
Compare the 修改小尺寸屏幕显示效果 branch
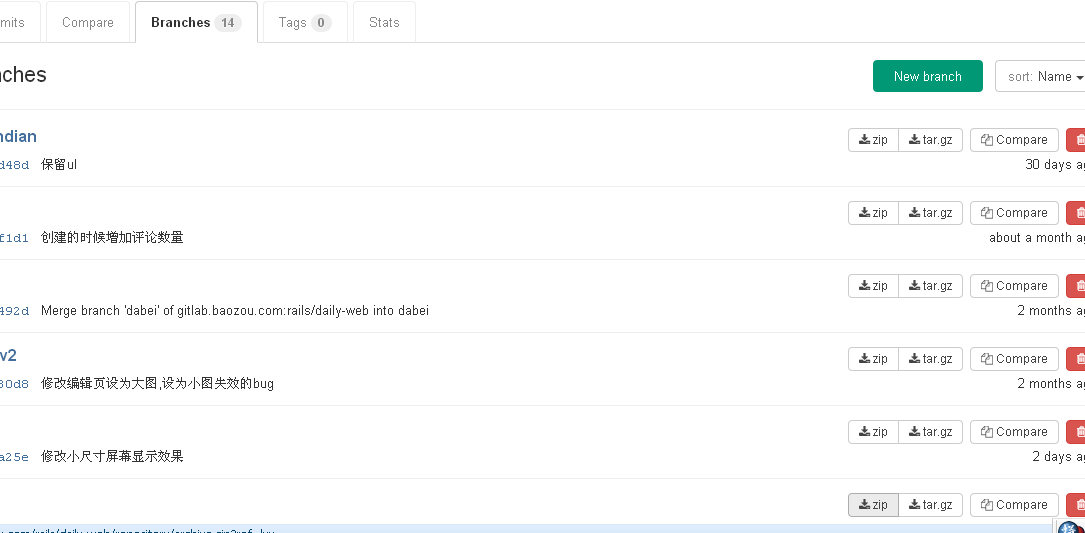(1014, 432)
